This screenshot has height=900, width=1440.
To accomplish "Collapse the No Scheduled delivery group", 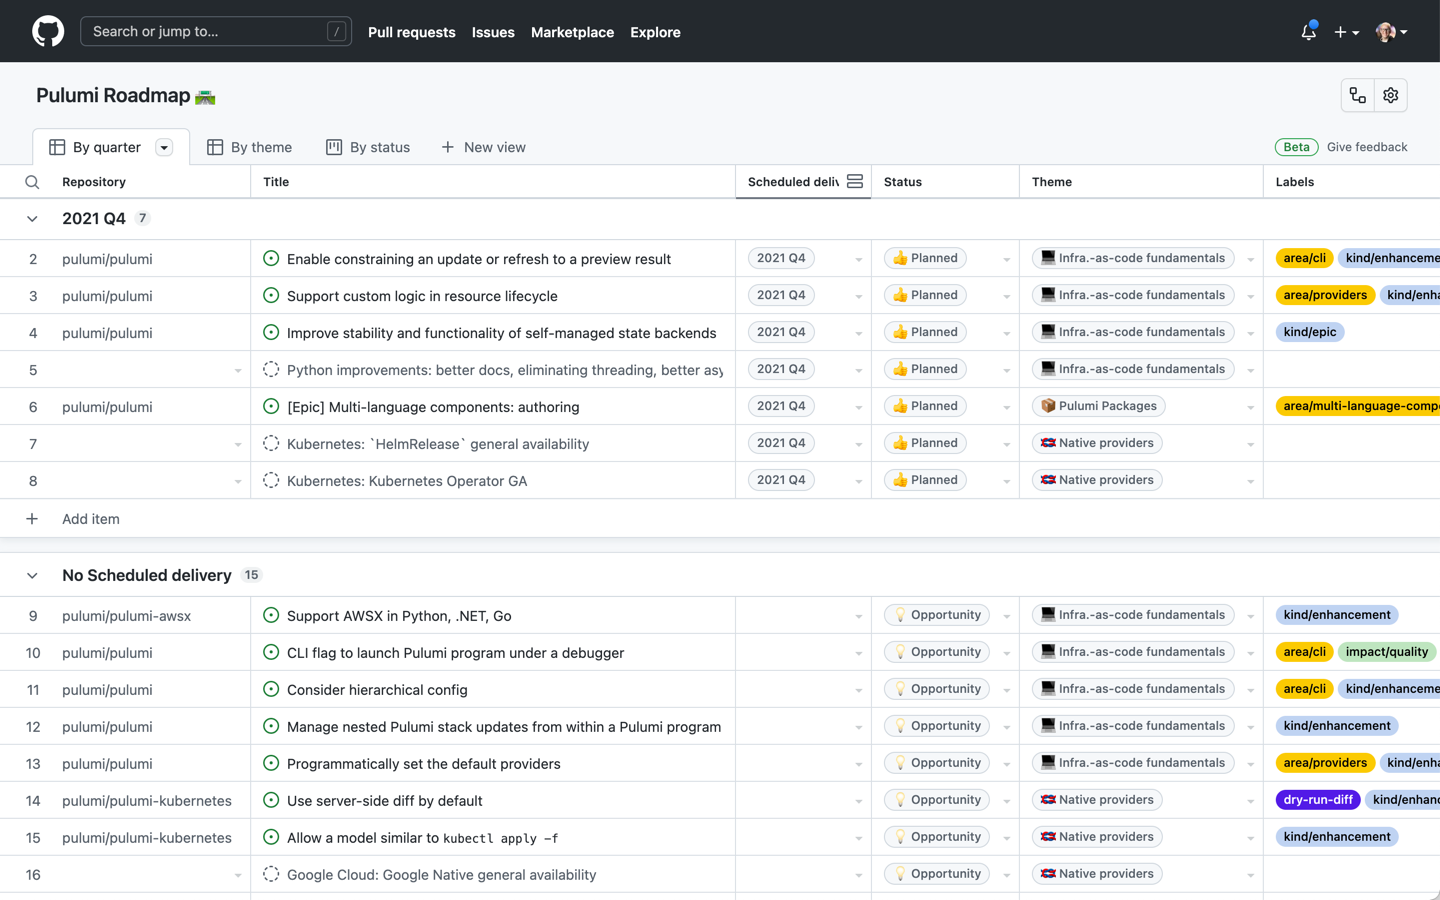I will pyautogui.click(x=32, y=576).
